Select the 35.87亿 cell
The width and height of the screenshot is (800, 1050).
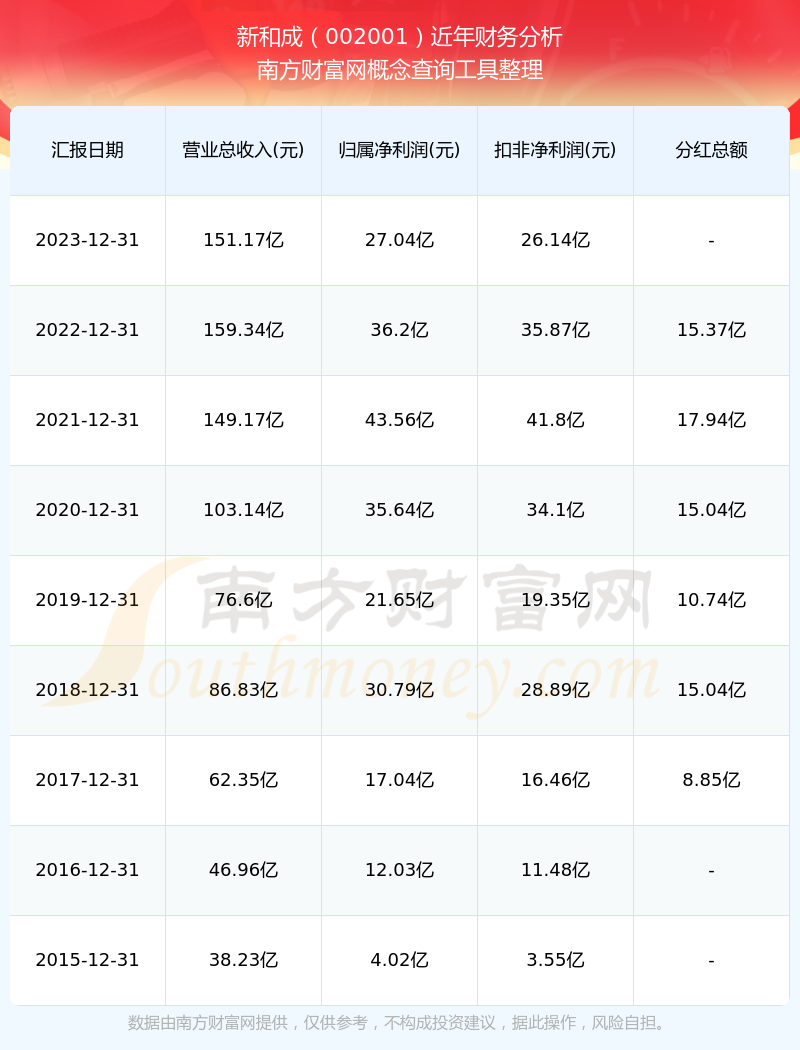point(556,330)
